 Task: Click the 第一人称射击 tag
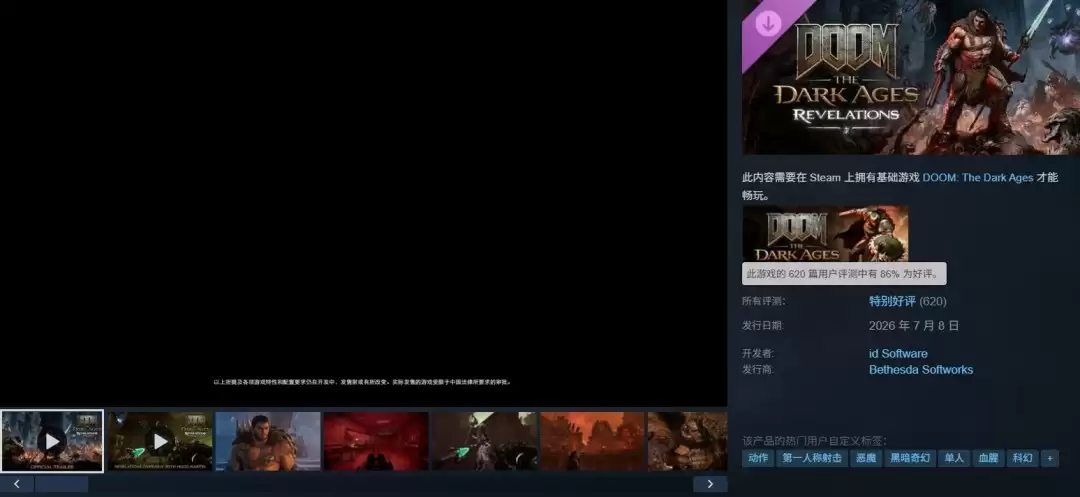point(811,458)
